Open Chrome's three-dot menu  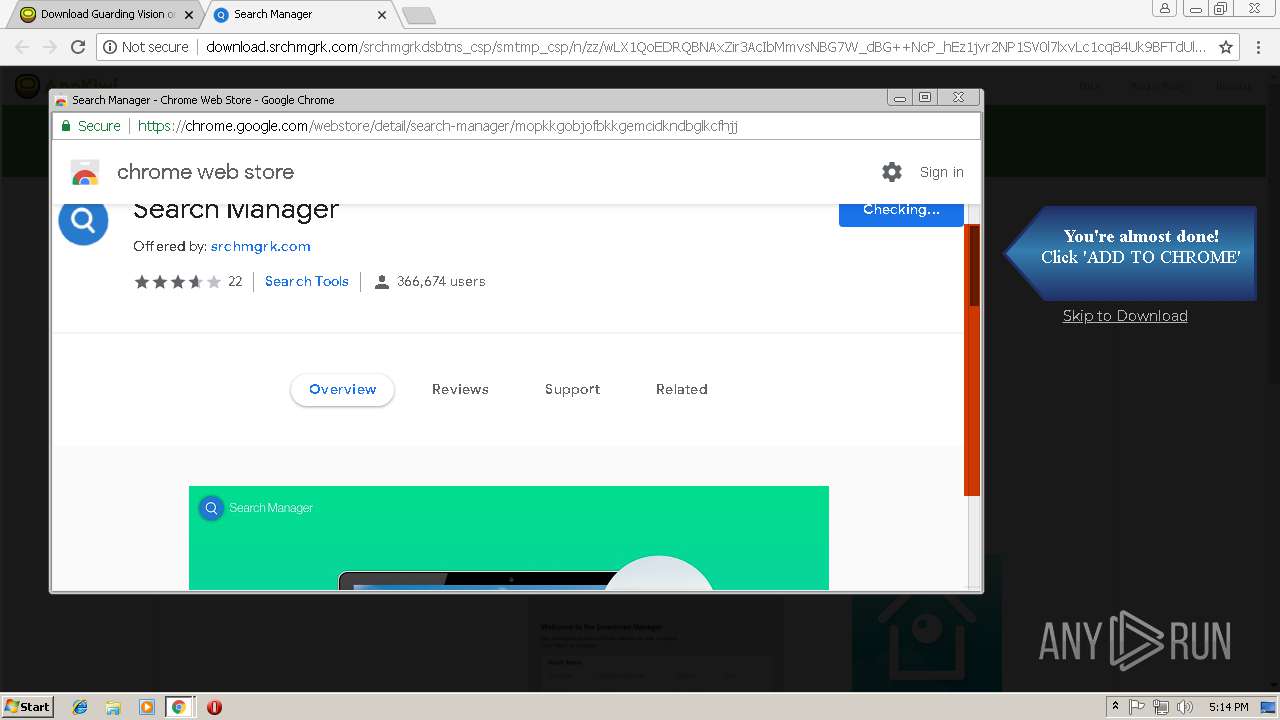tap(1260, 47)
